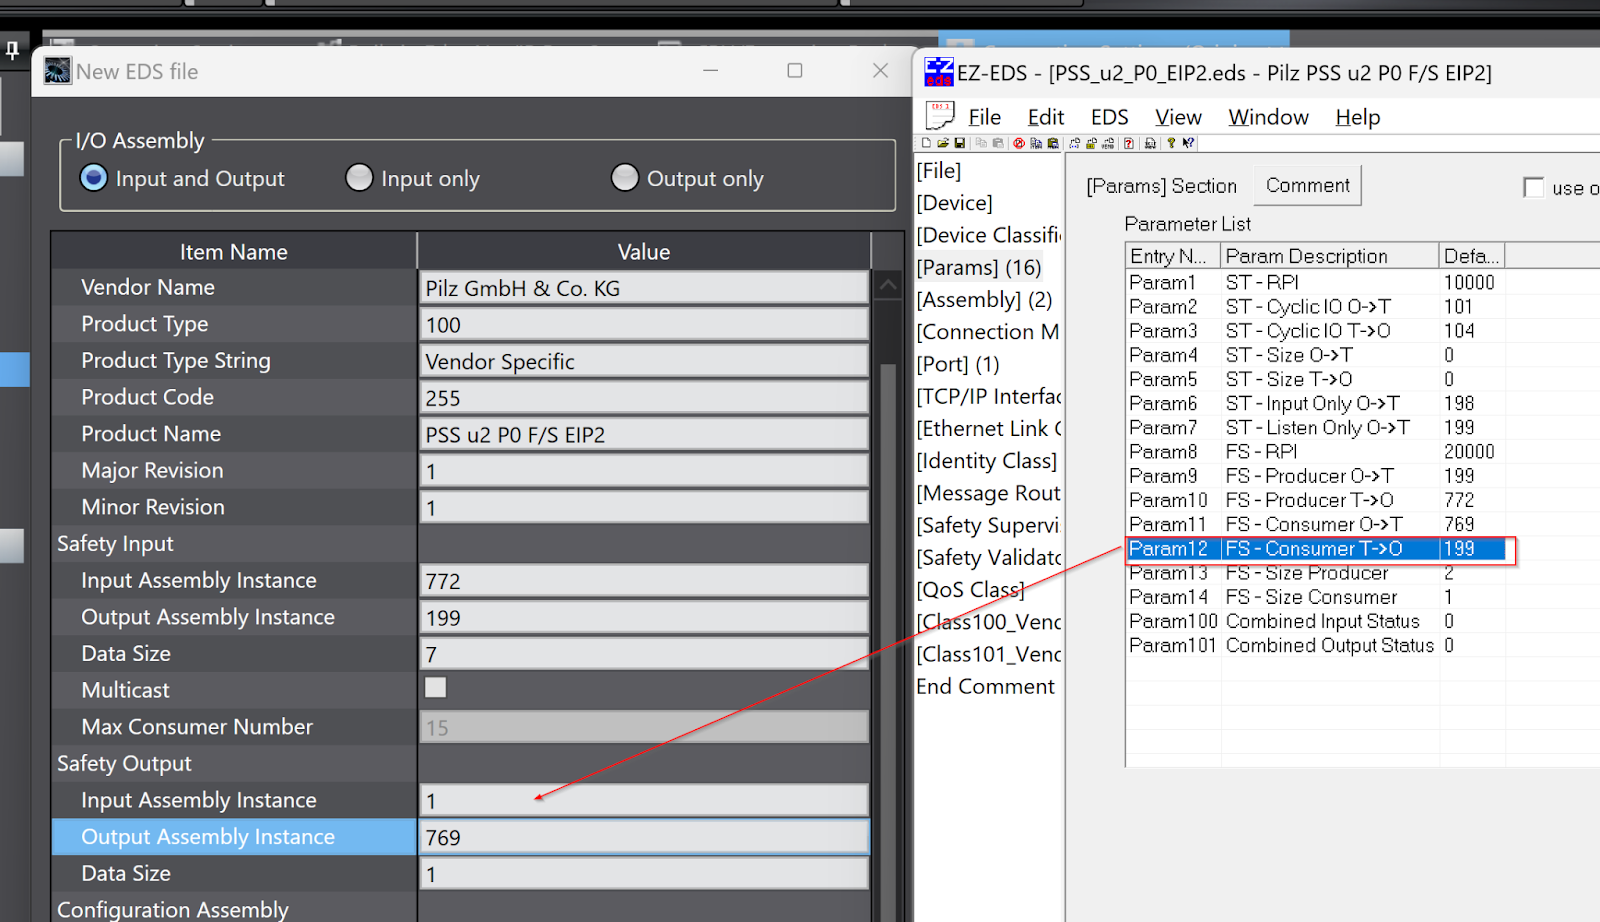Select the End Comment entry in tree
Screen dimensions: 1600x922
pyautogui.click(x=985, y=686)
